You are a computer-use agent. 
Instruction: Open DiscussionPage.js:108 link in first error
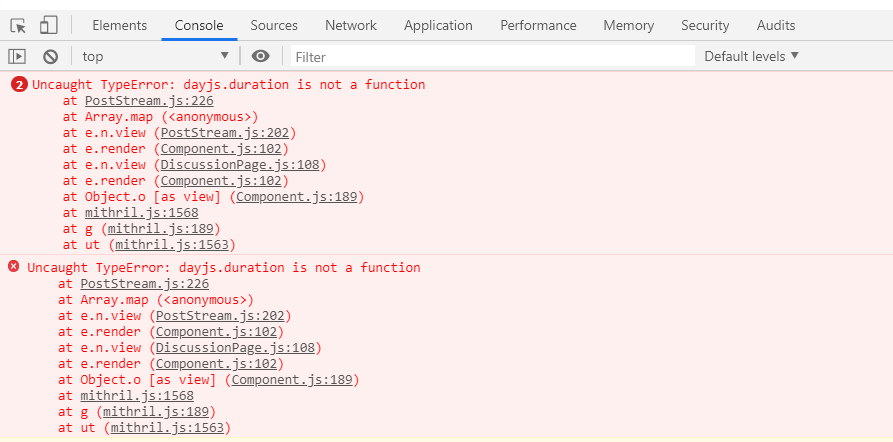[240, 165]
